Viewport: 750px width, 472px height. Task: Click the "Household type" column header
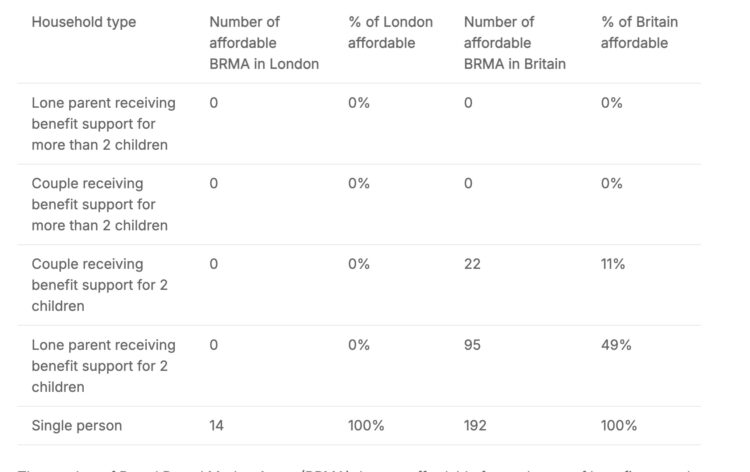84,22
